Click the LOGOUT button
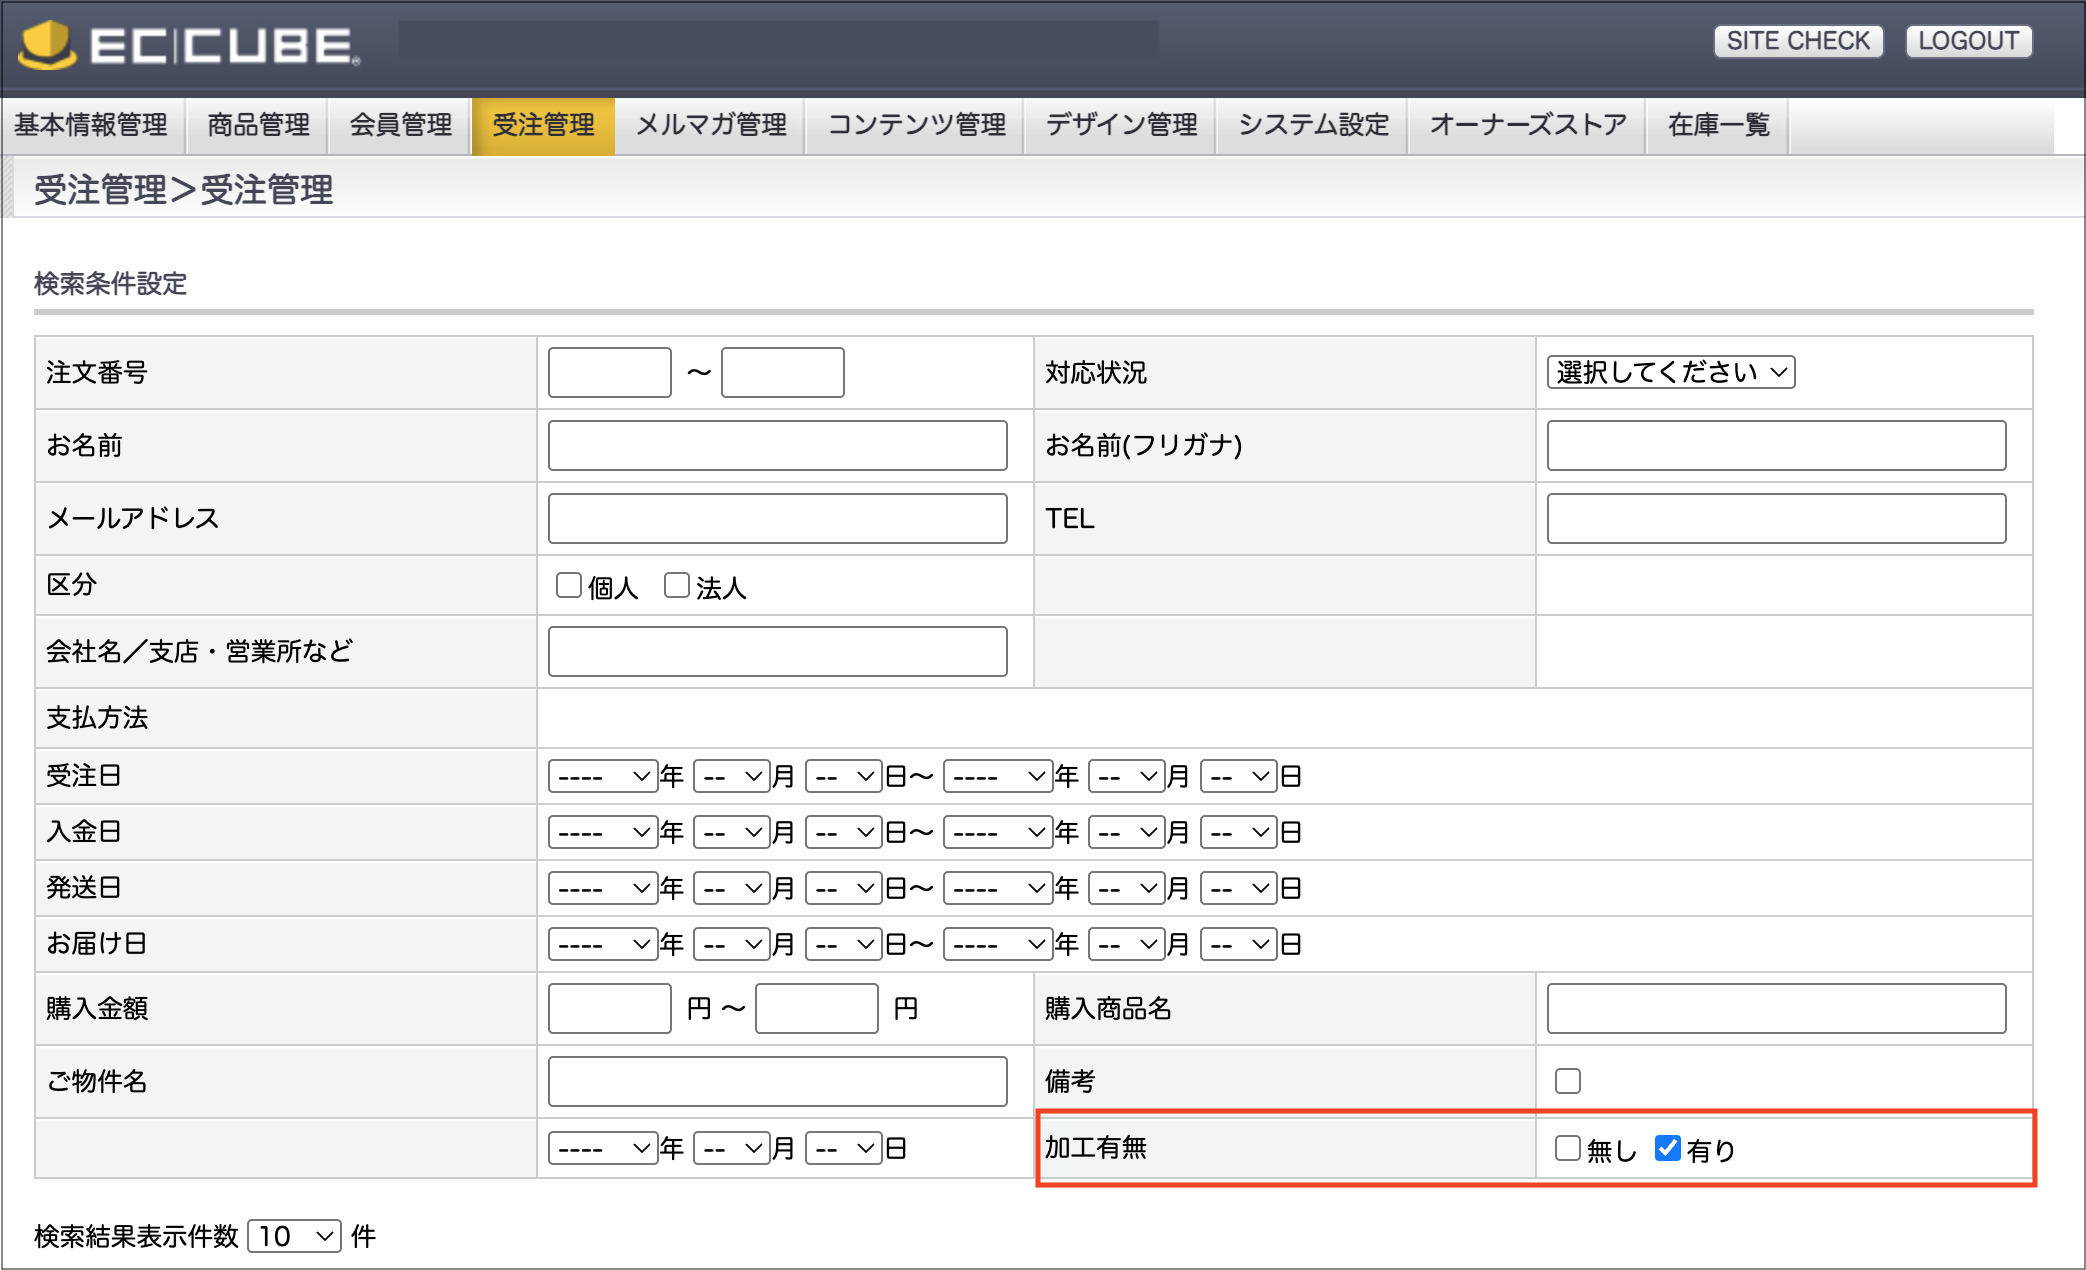Viewport: 2086px width, 1270px height. (x=1968, y=41)
